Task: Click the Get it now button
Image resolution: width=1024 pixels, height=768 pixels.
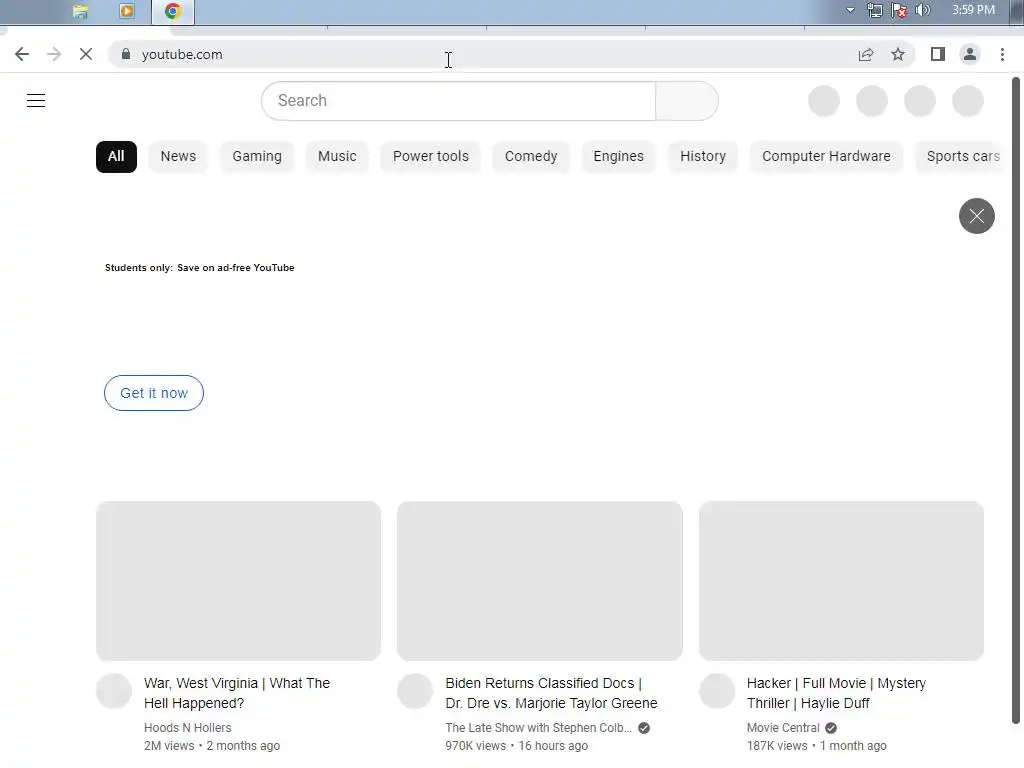Action: coord(153,393)
